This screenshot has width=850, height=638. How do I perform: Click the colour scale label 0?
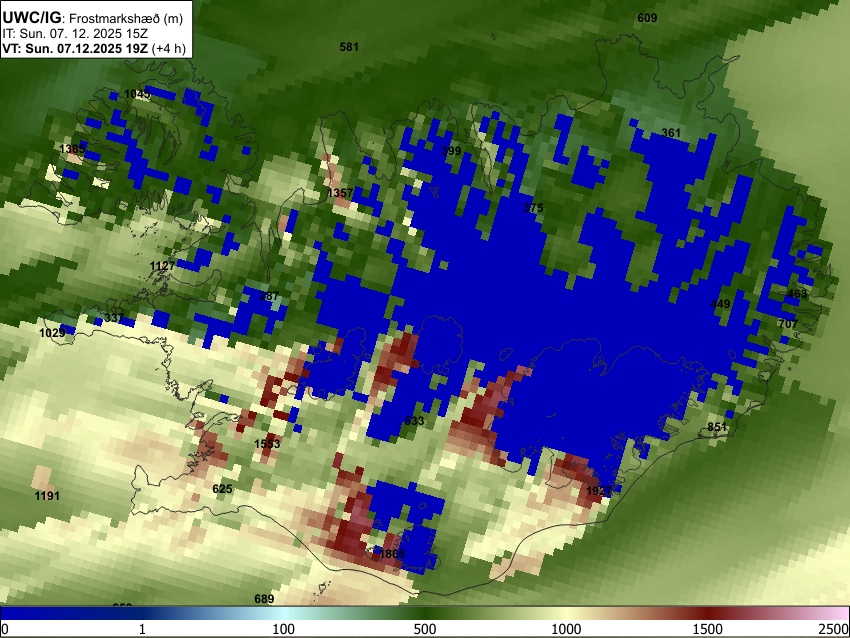[x=5, y=629]
